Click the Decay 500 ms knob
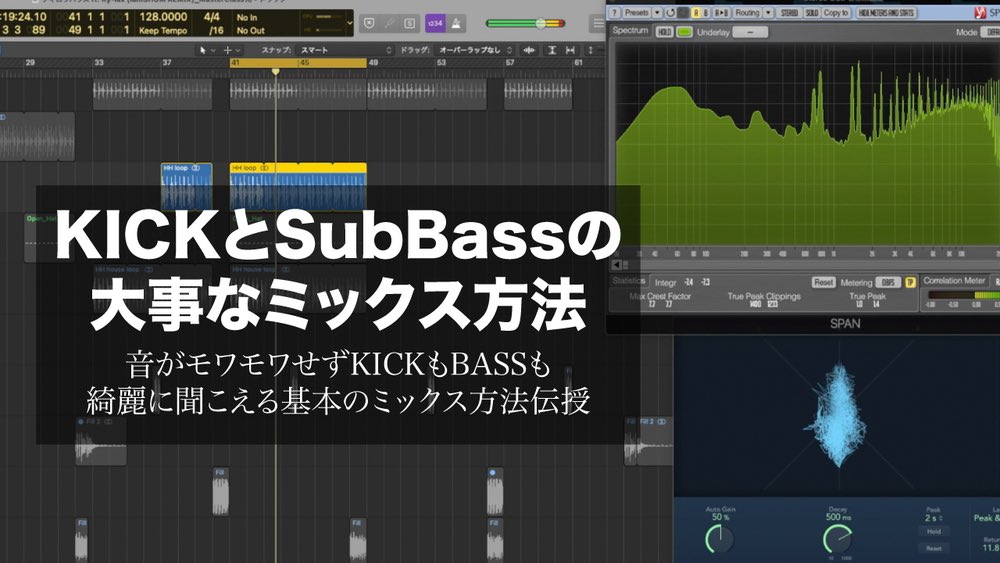The width and height of the screenshot is (1000, 563). pos(837,539)
